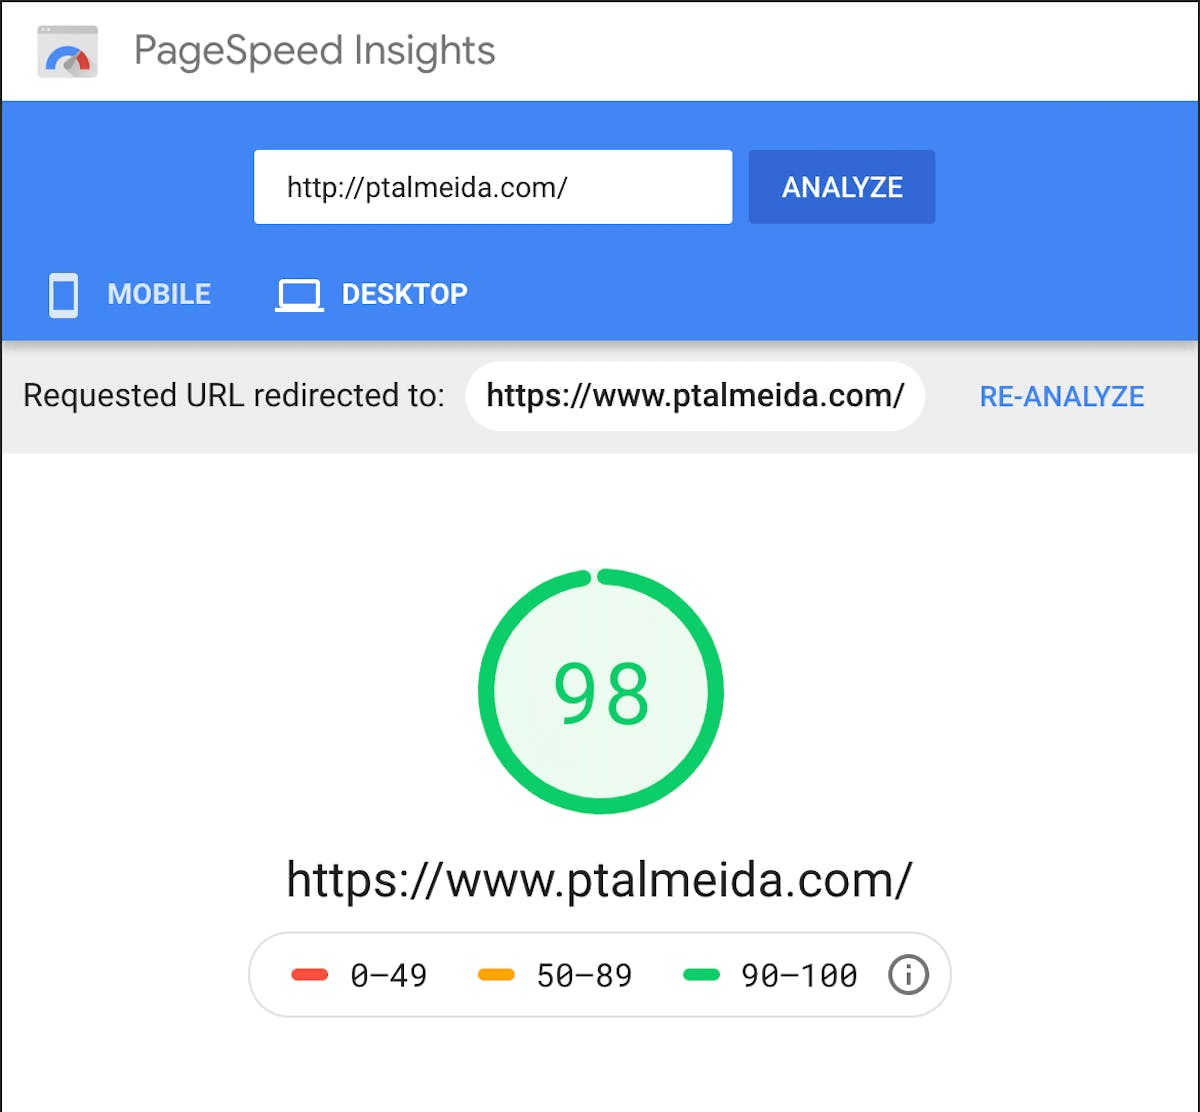The width and height of the screenshot is (1200, 1112).
Task: Click the 'Requested URL redirected to:' label
Action: click(x=233, y=396)
